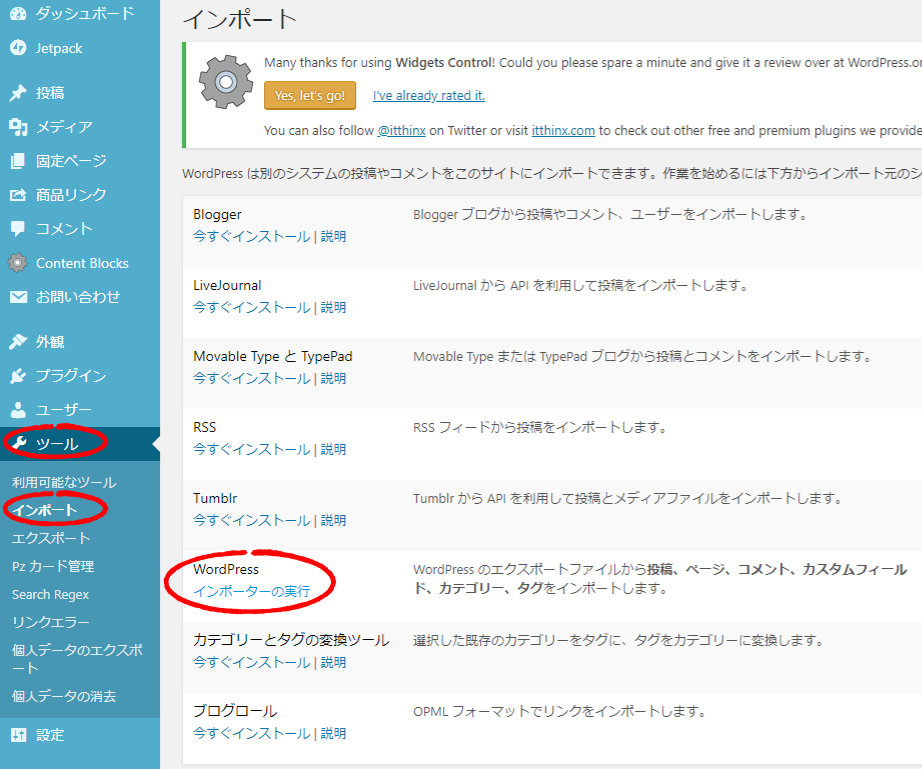
Task: Click the プラグイン plug icon
Action: tap(18, 376)
